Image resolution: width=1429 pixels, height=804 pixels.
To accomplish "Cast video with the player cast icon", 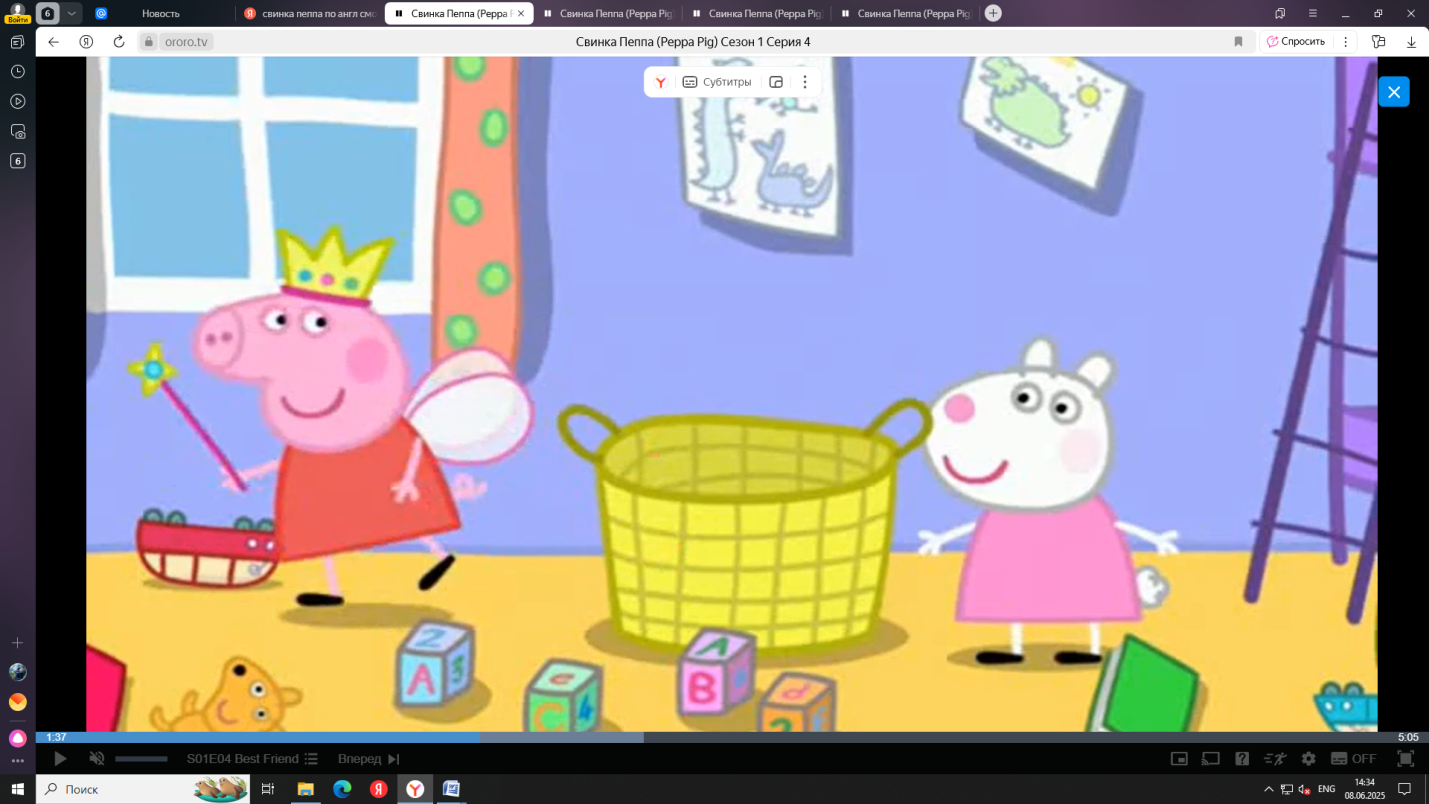I will [x=1210, y=759].
